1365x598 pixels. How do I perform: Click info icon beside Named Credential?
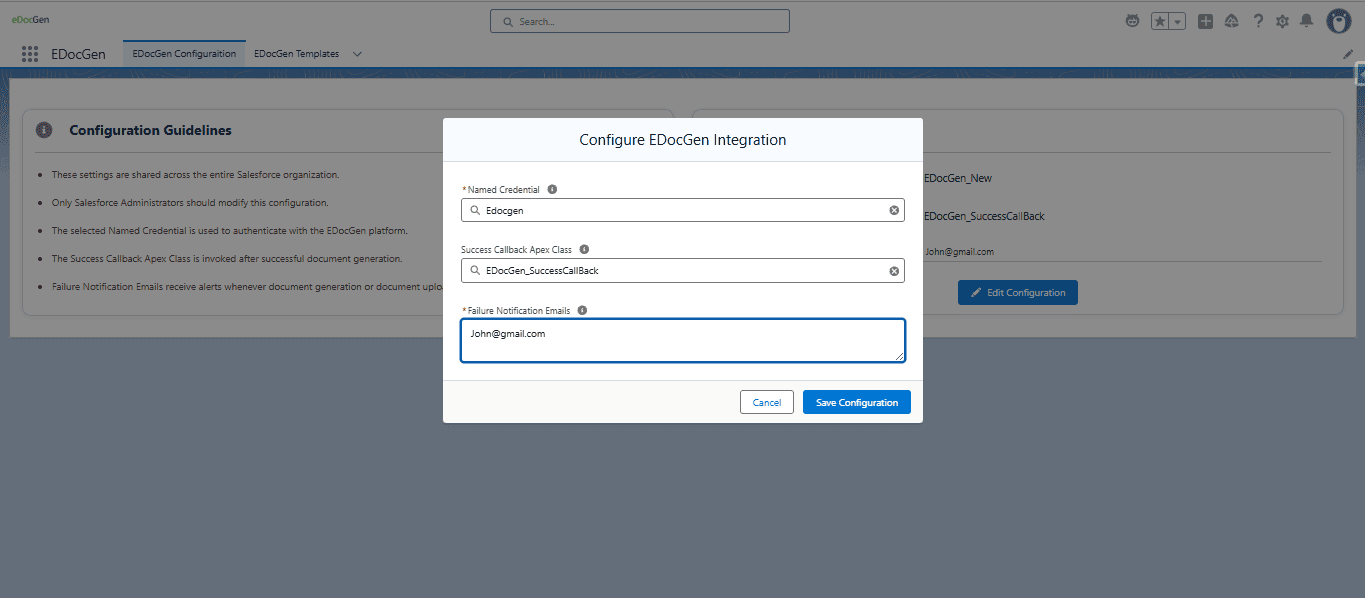pyautogui.click(x=552, y=189)
